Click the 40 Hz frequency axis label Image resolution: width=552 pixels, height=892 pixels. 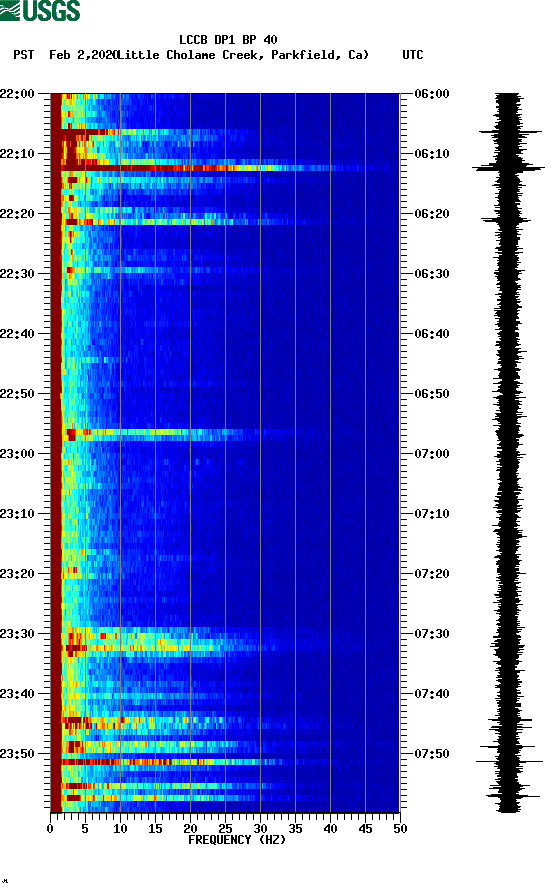point(330,829)
